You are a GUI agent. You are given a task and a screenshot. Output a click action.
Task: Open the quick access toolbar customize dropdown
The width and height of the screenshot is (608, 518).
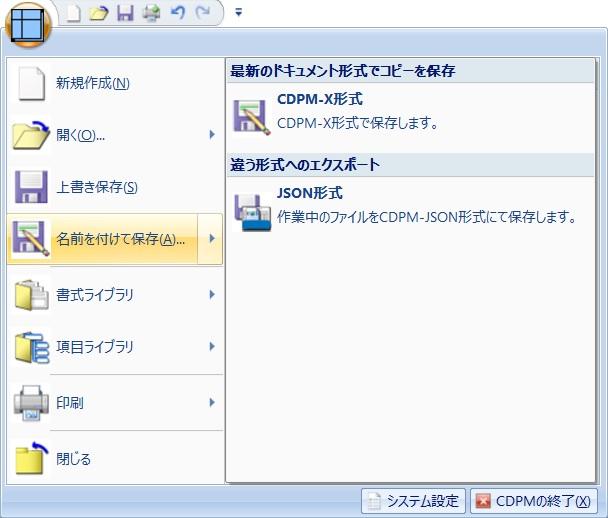click(238, 13)
